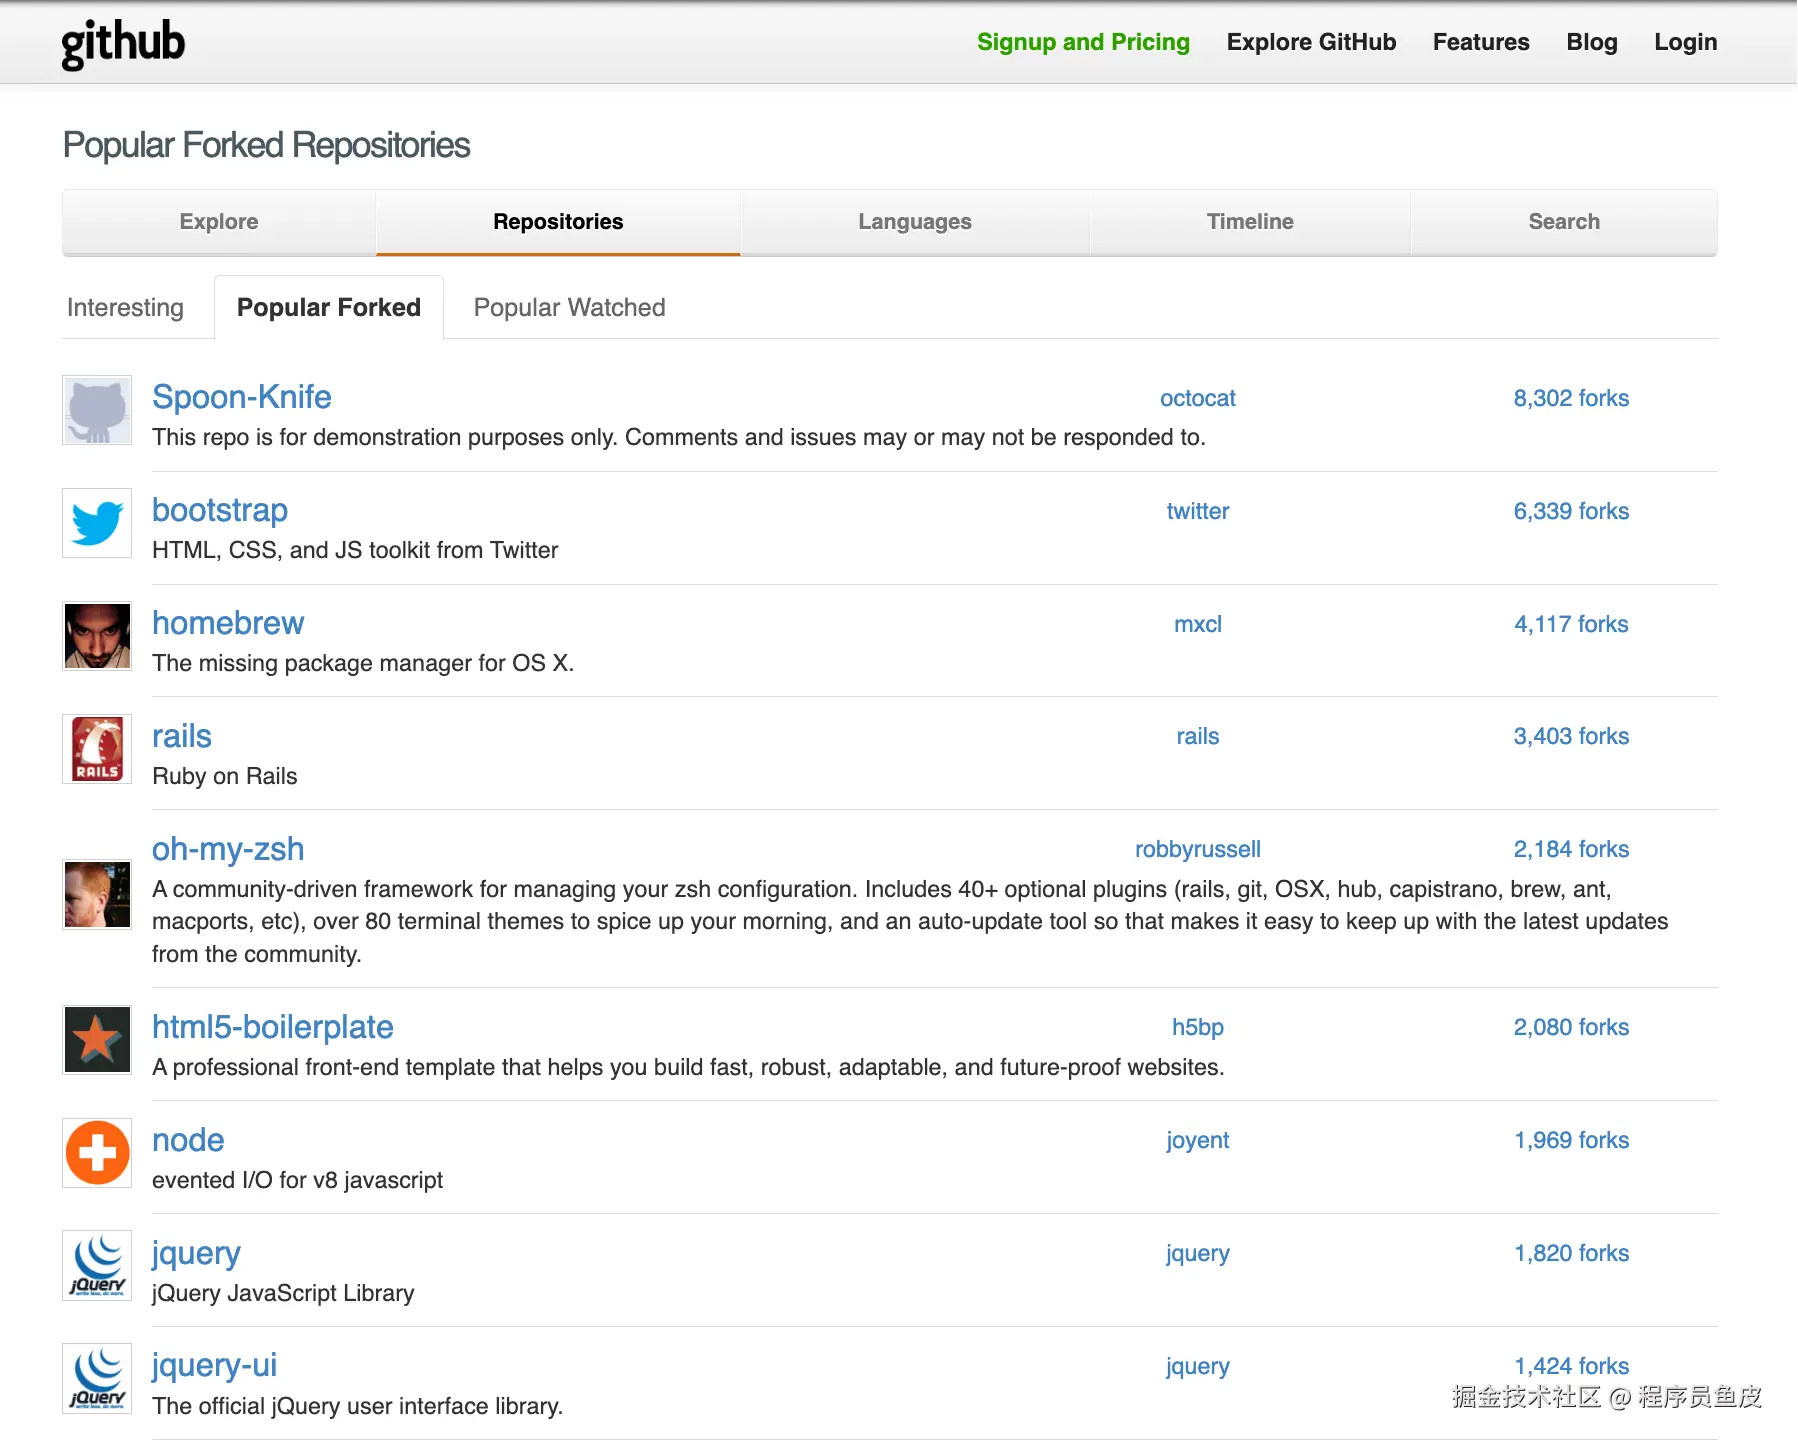Click the orange plus icon beside node
1798x1446 pixels.
click(97, 1153)
